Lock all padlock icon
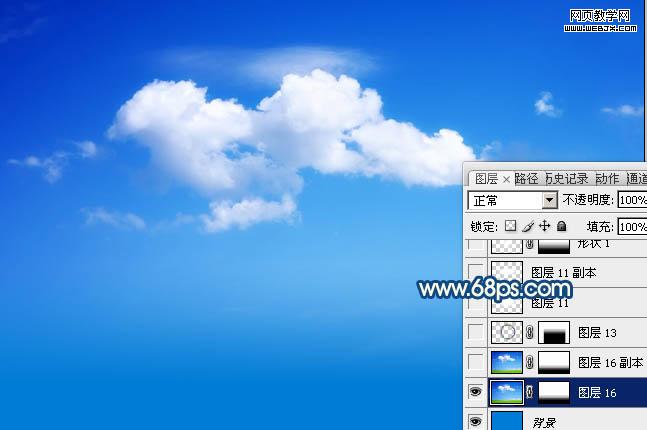The image size is (647, 430). (x=561, y=226)
